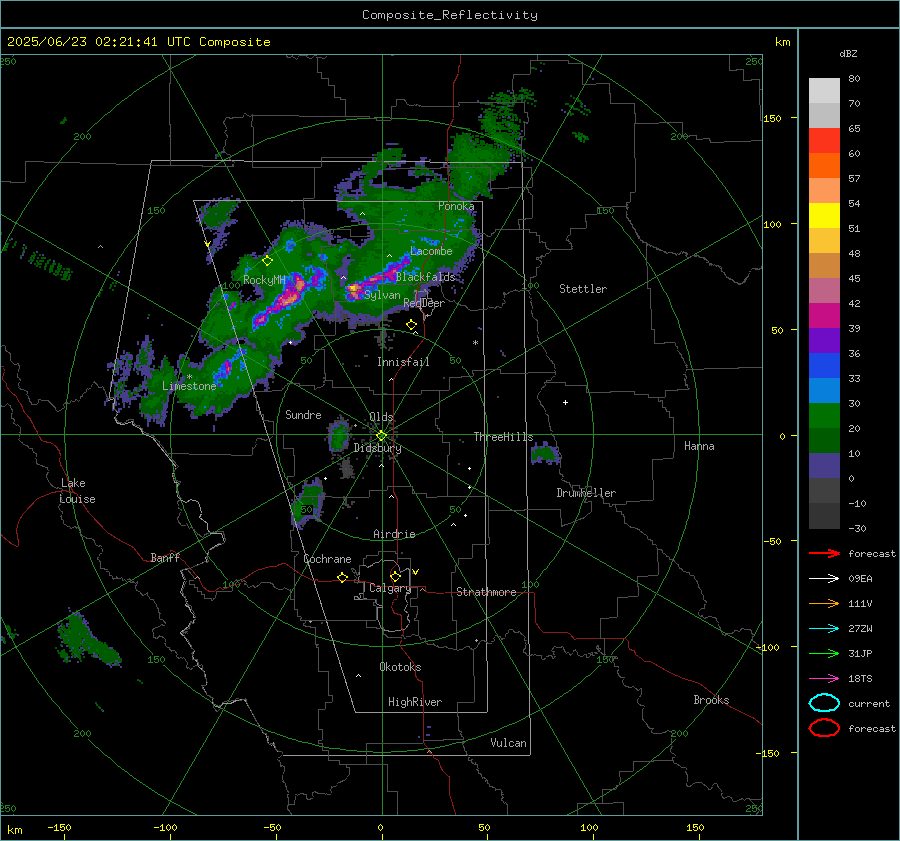Click the ThreeHills town label
Viewport: 900px width, 841px height.
point(503,437)
